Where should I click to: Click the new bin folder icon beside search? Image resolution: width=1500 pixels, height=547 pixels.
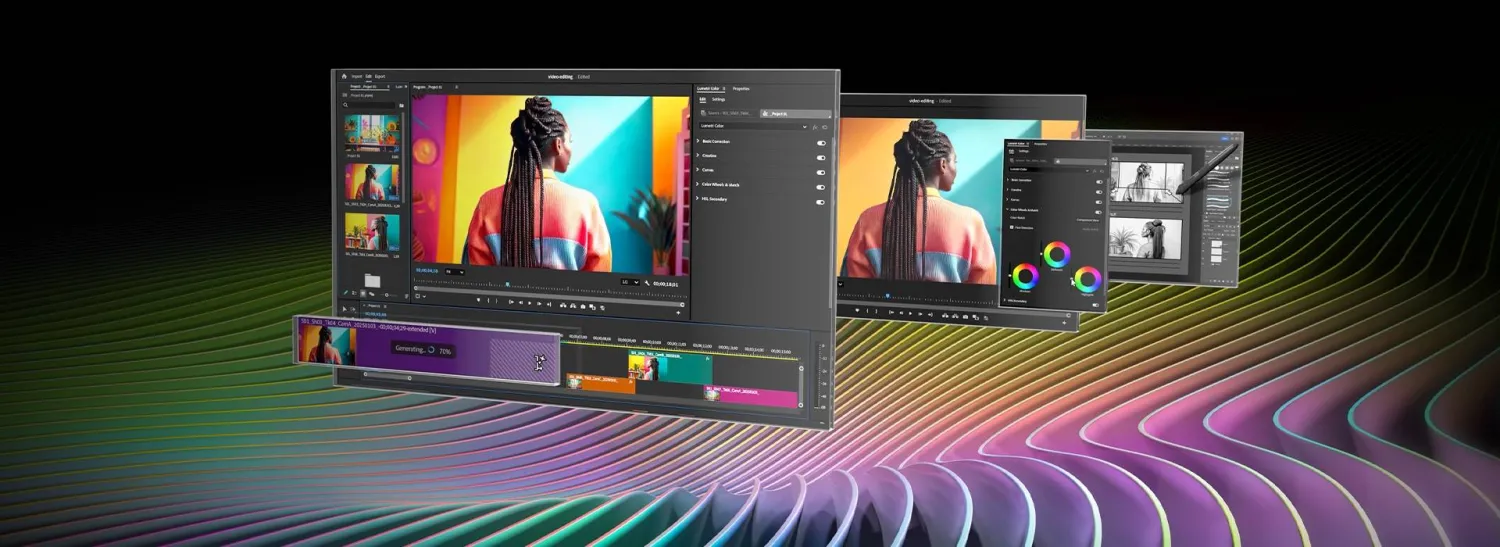tap(401, 105)
